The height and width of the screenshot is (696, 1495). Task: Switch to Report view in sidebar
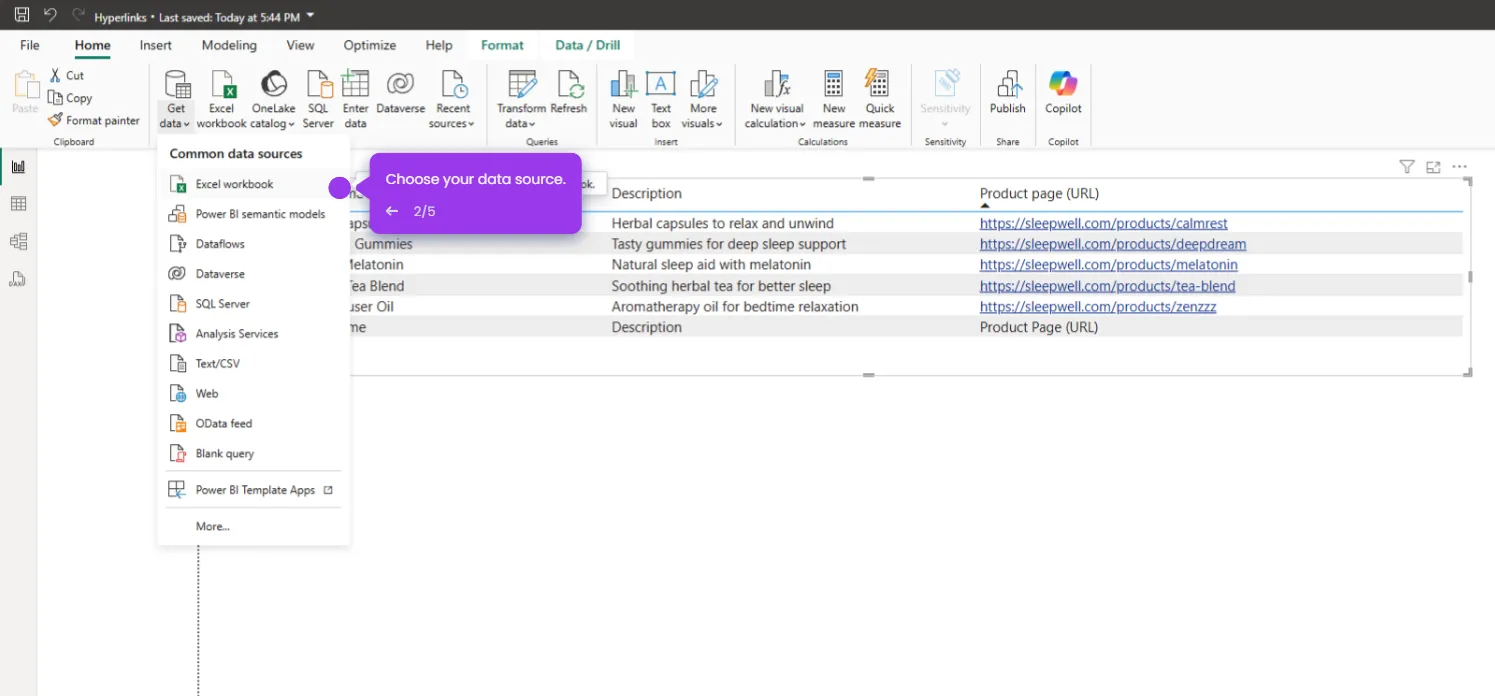tap(18, 167)
